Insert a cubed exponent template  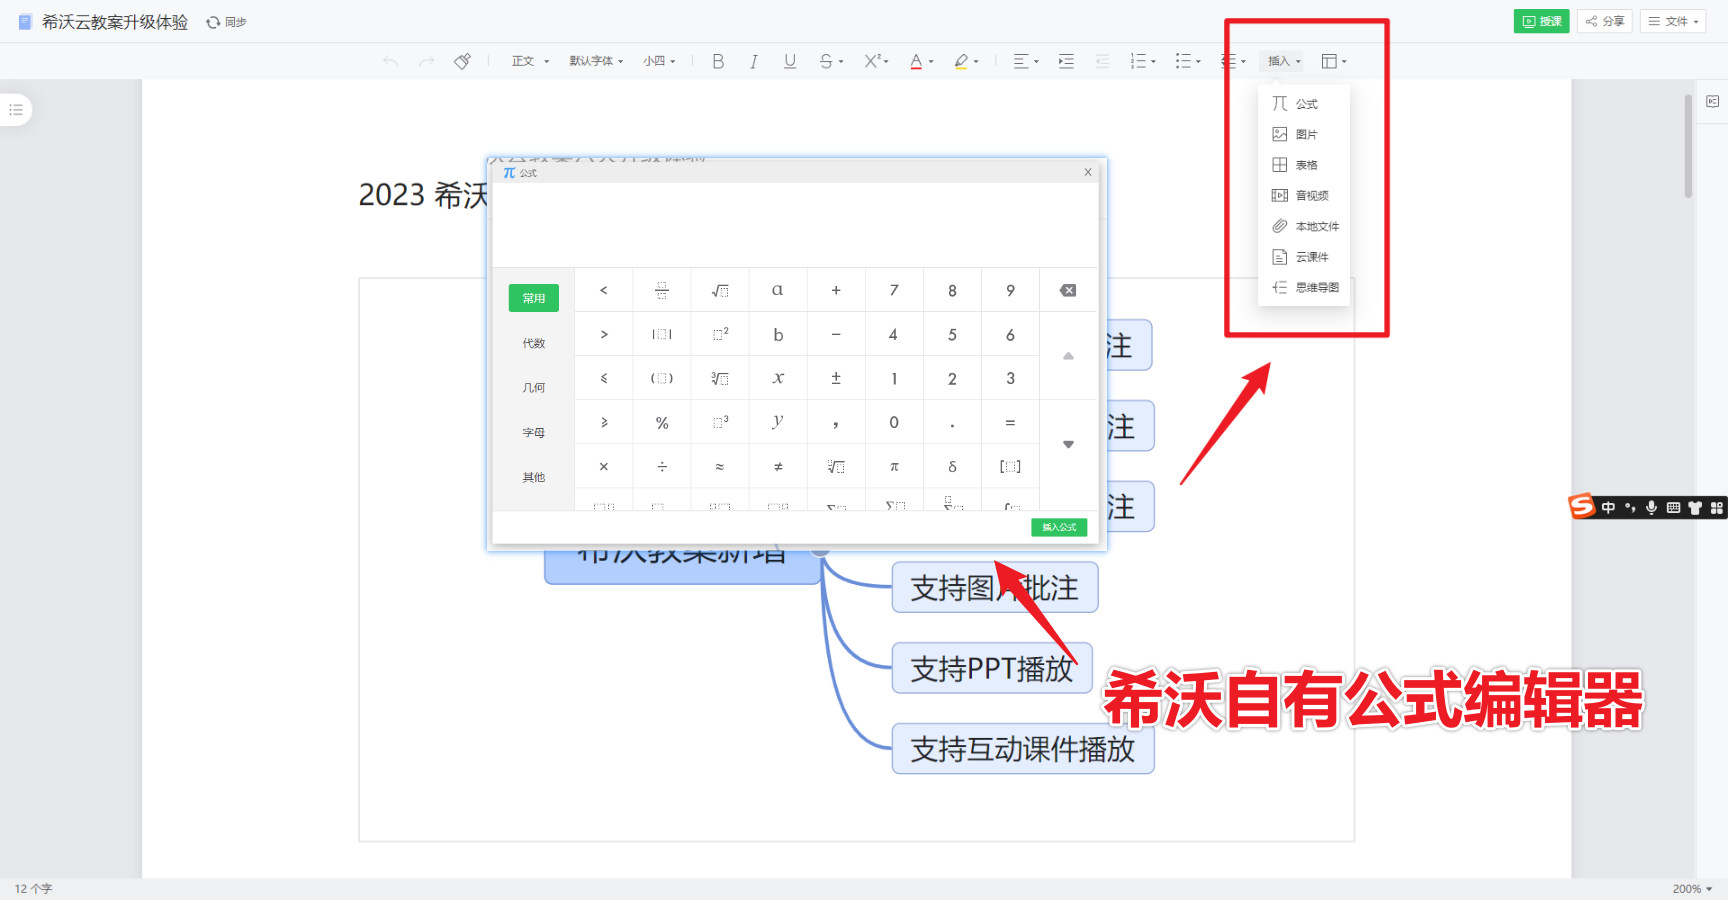coord(720,422)
